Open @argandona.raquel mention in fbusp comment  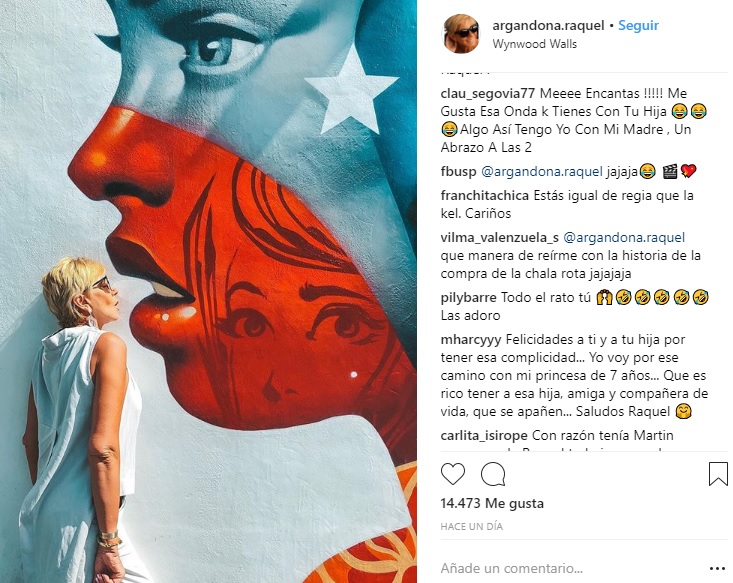[x=542, y=172]
